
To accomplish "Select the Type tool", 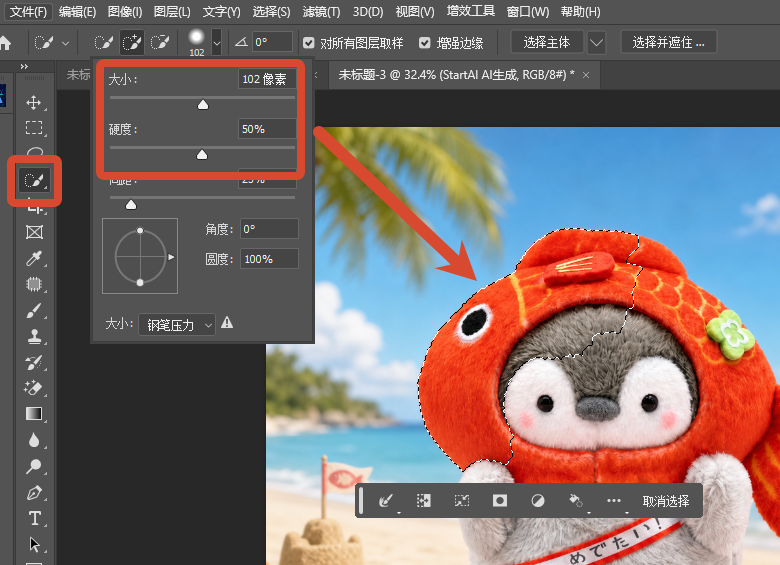I will (34, 519).
